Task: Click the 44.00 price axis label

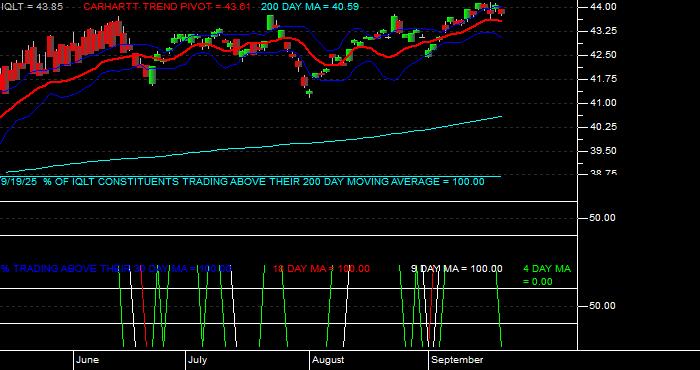Action: tap(603, 7)
